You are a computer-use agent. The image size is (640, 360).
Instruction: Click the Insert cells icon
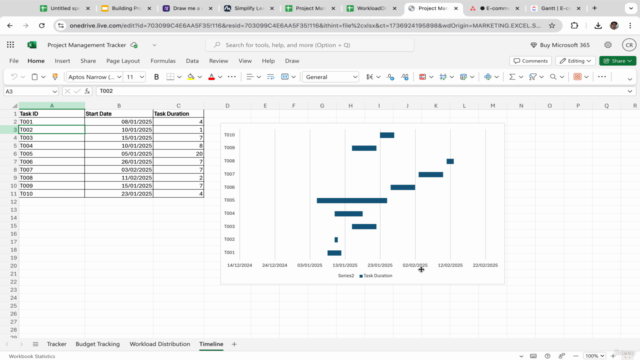click(488, 77)
